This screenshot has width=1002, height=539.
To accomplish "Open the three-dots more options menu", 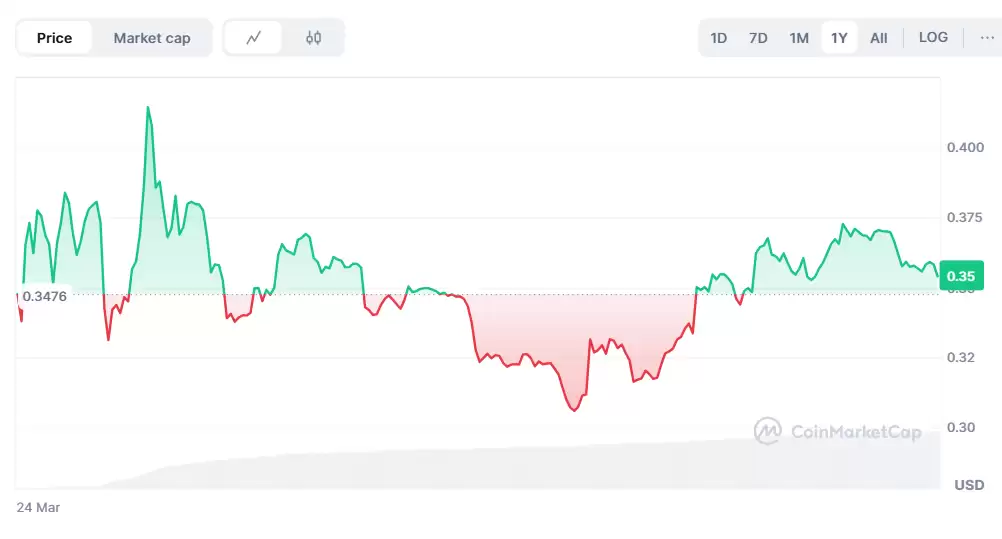I will pyautogui.click(x=986, y=38).
